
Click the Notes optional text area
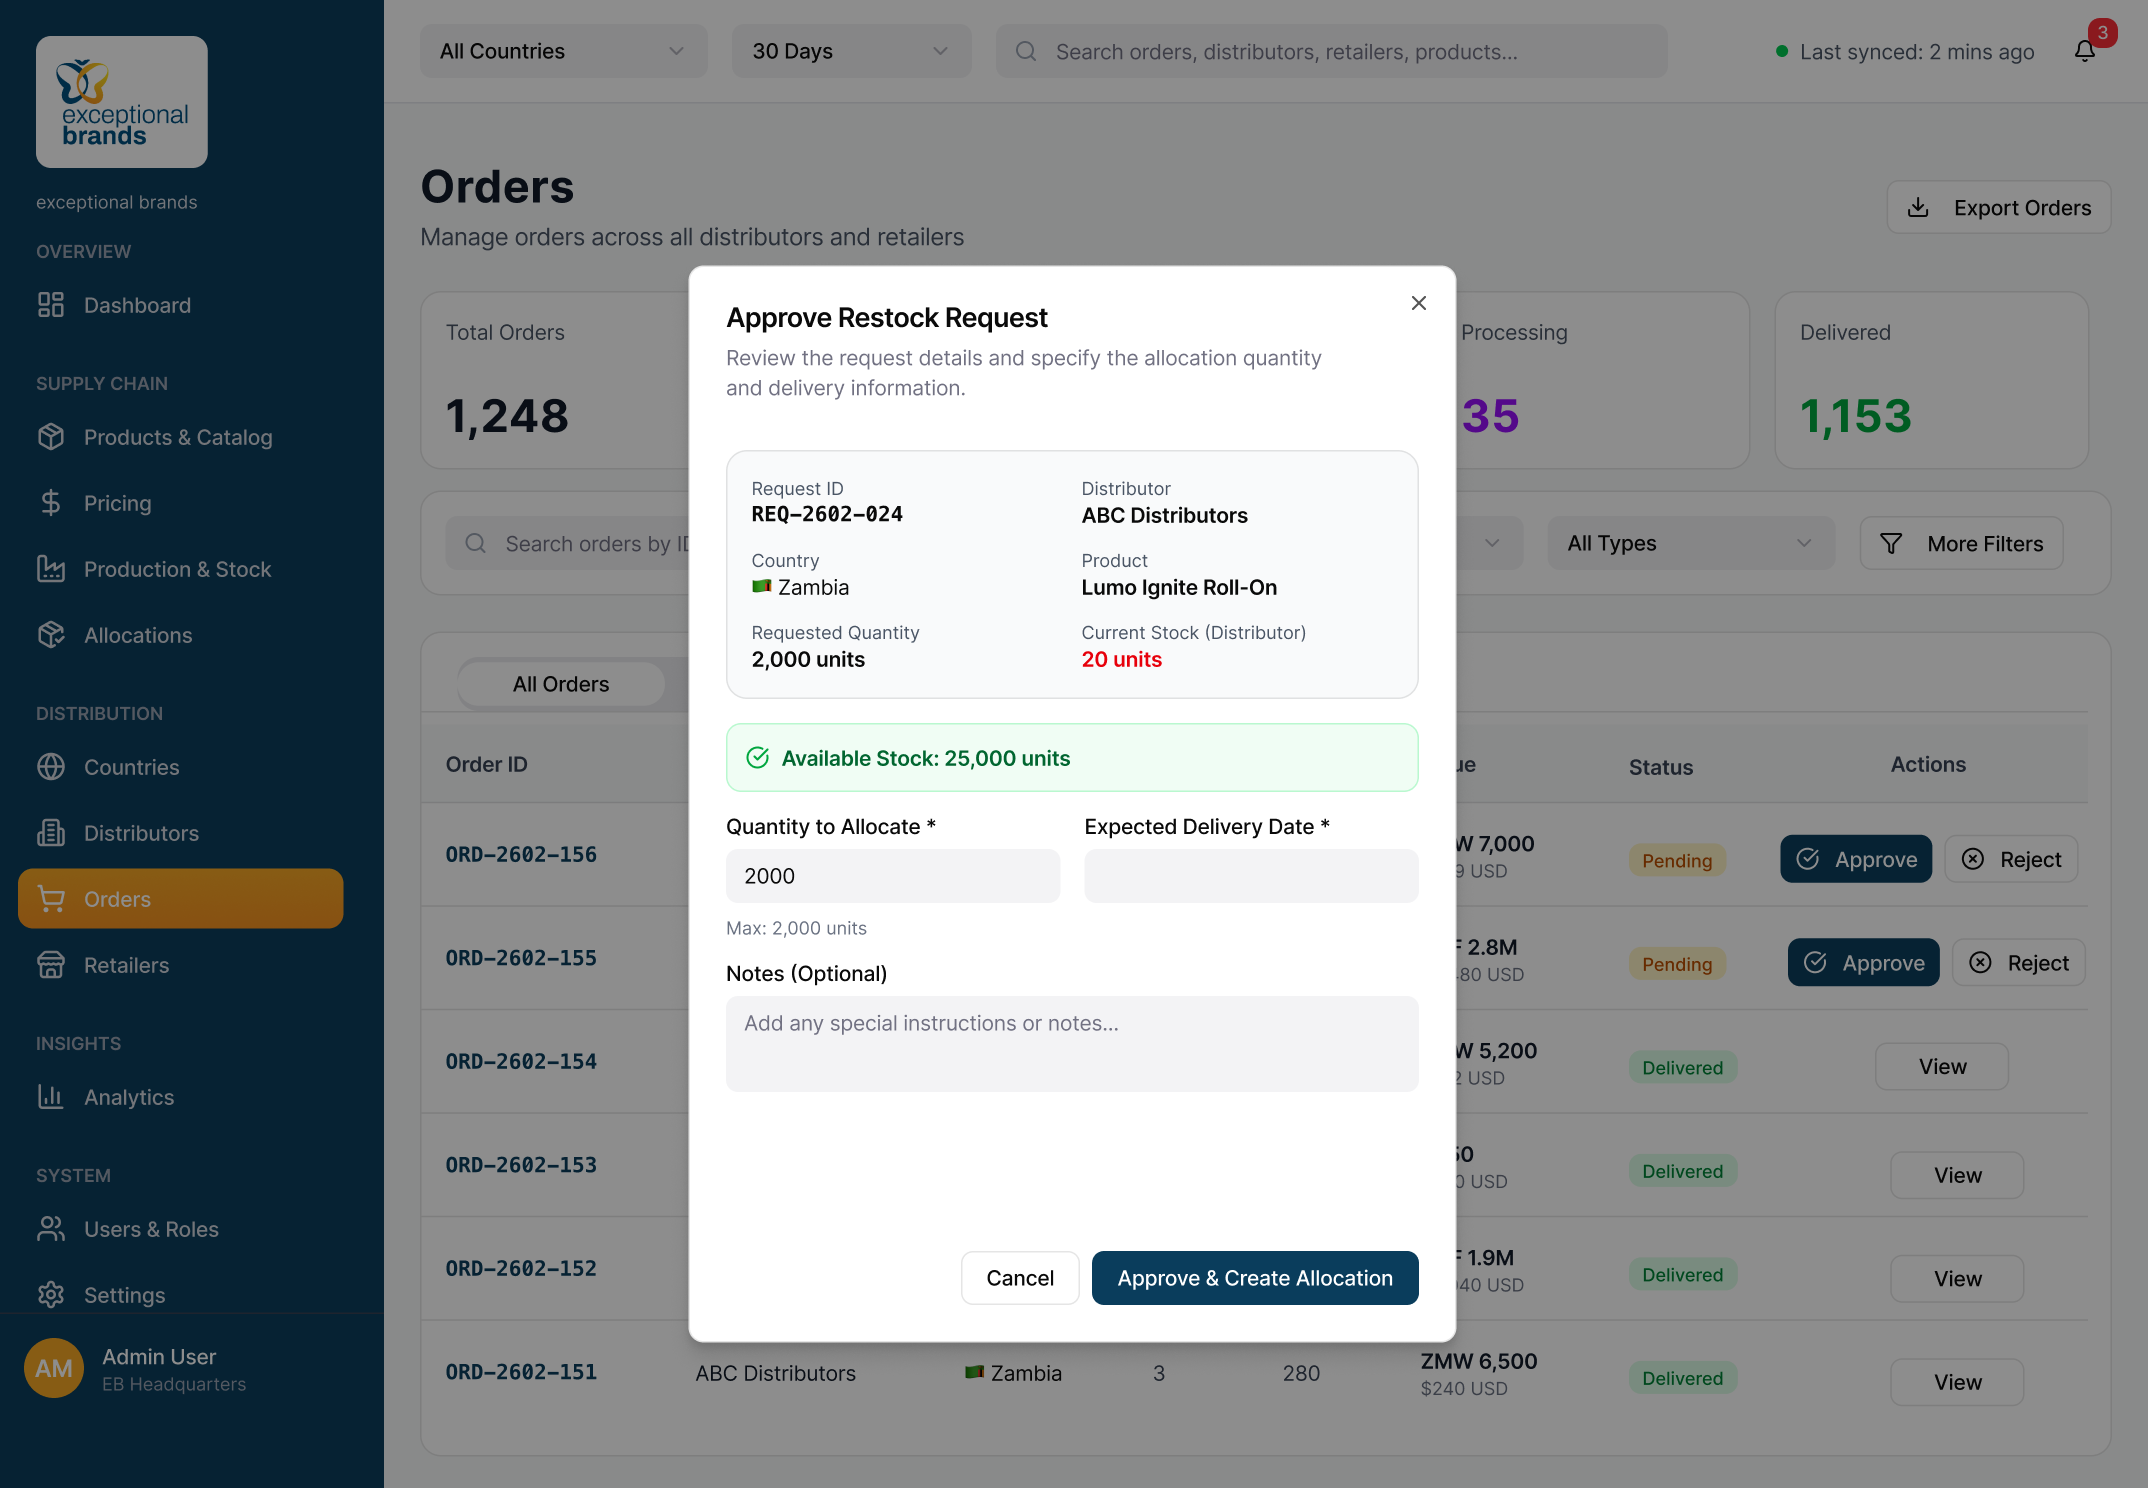tap(1072, 1043)
